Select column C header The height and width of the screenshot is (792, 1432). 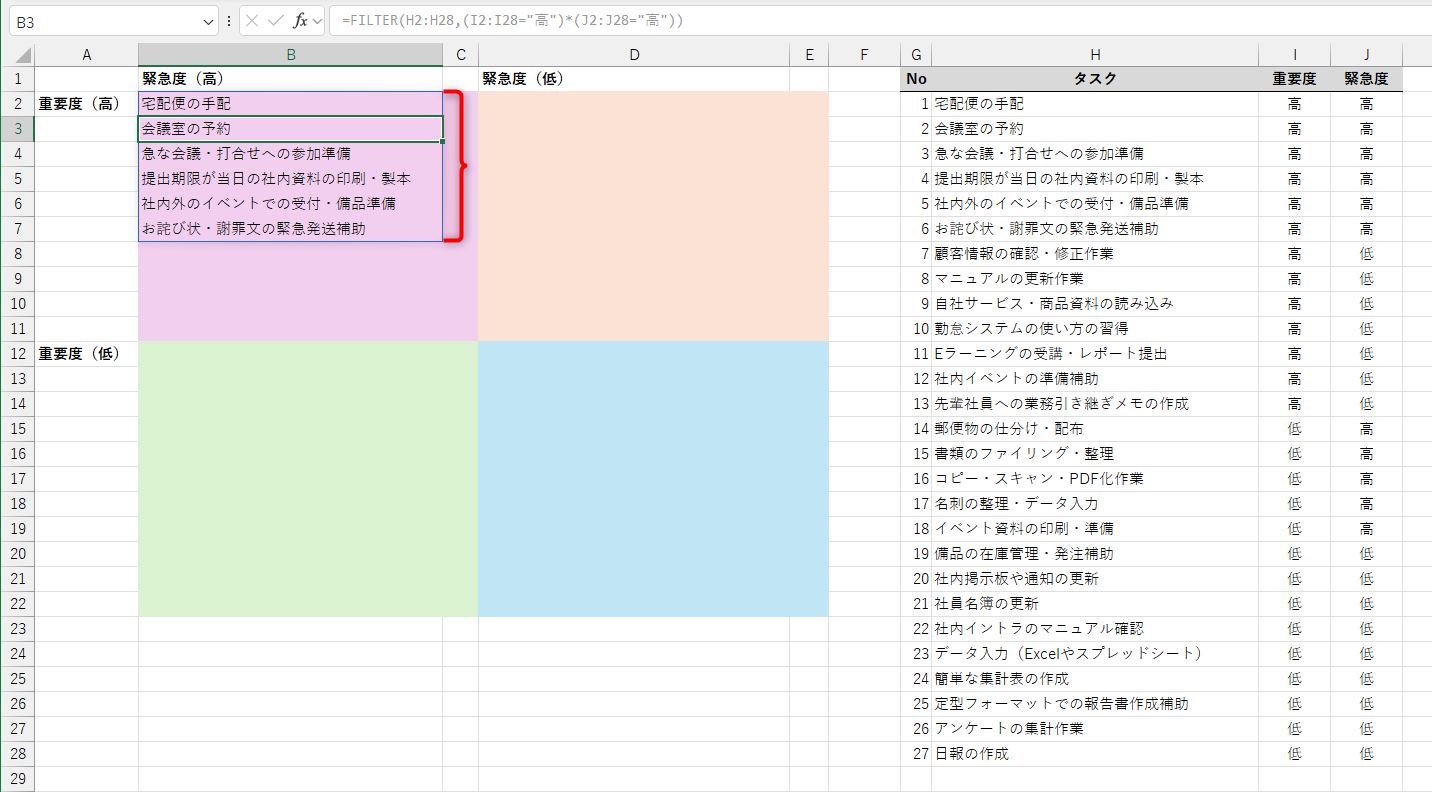click(461, 55)
